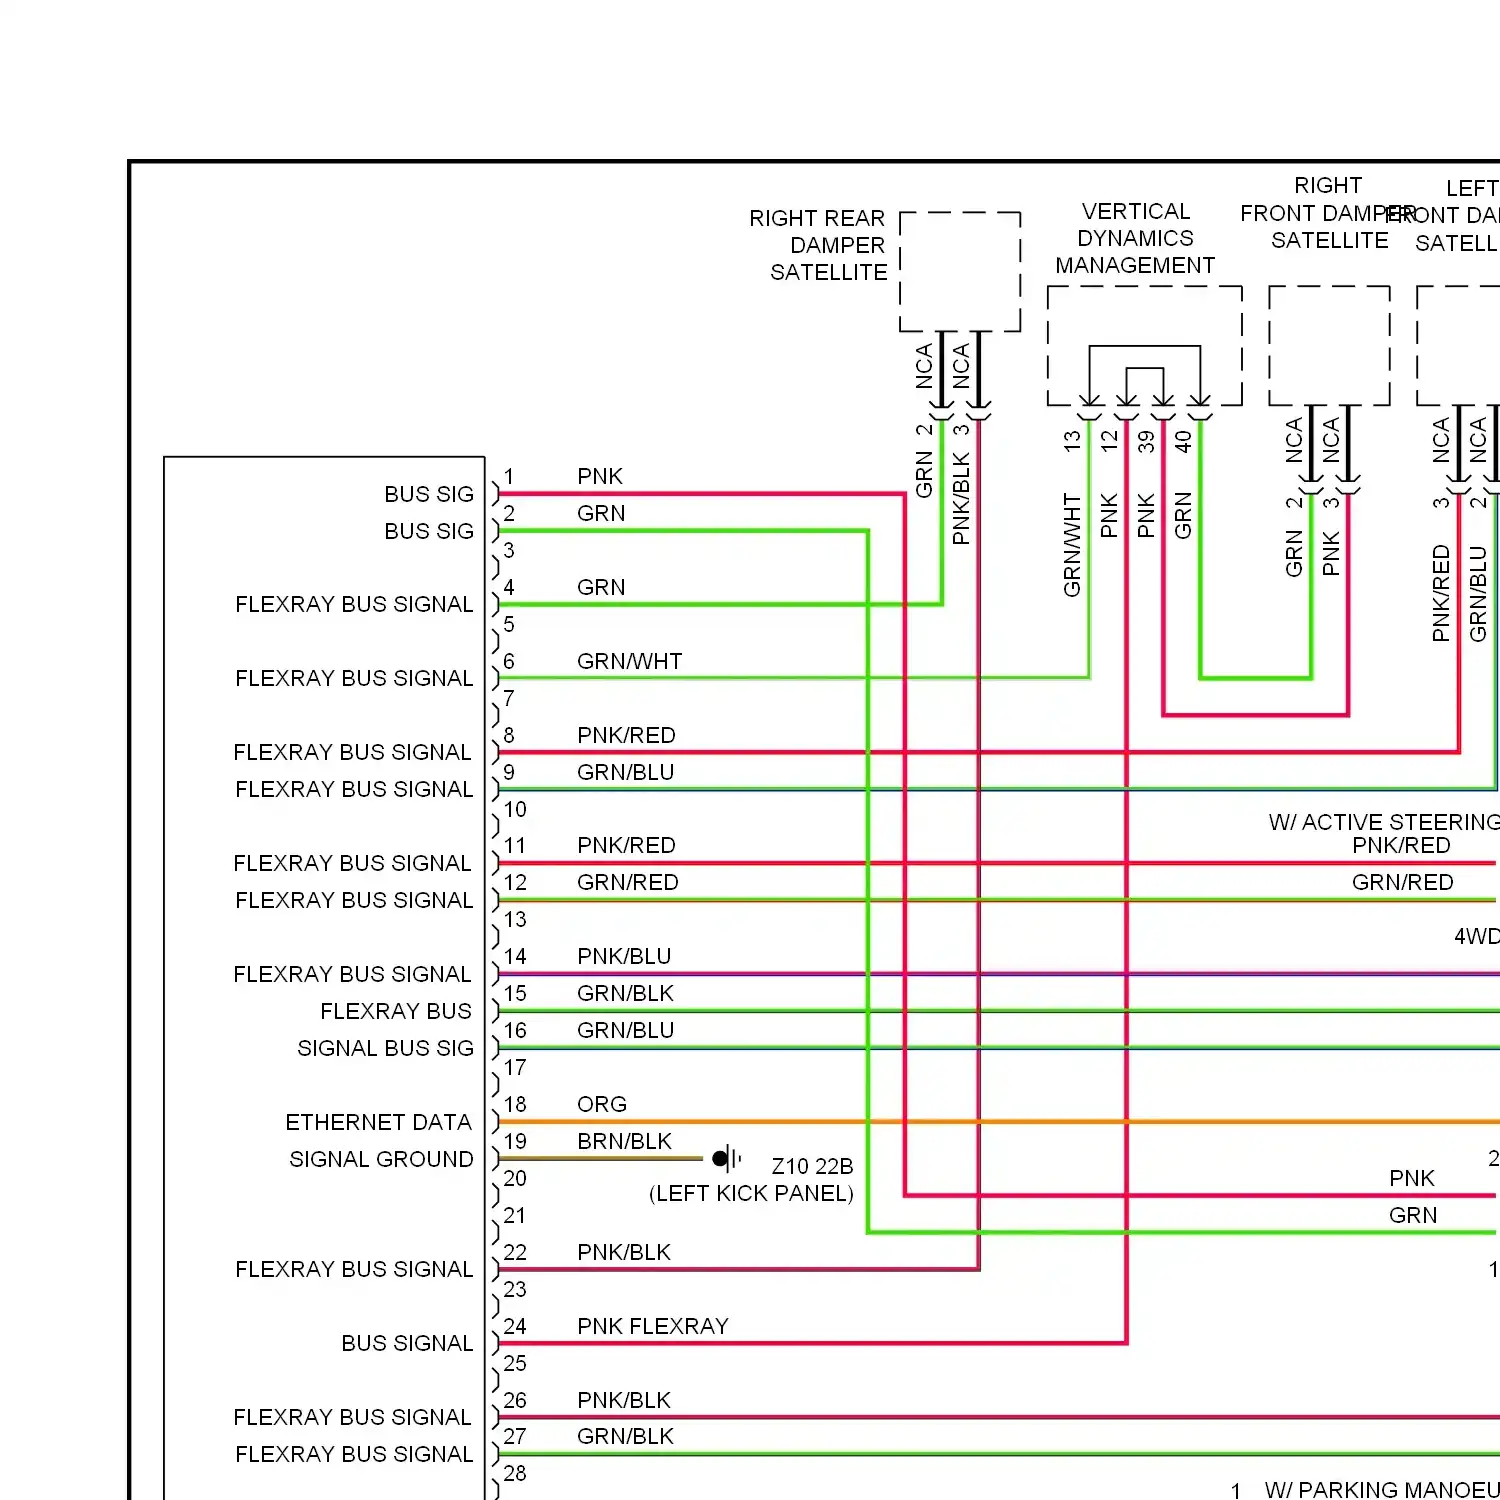This screenshot has width=1500, height=1500.
Task: Select the "PNK/BLK" label at pin 22
Action: point(624,1252)
